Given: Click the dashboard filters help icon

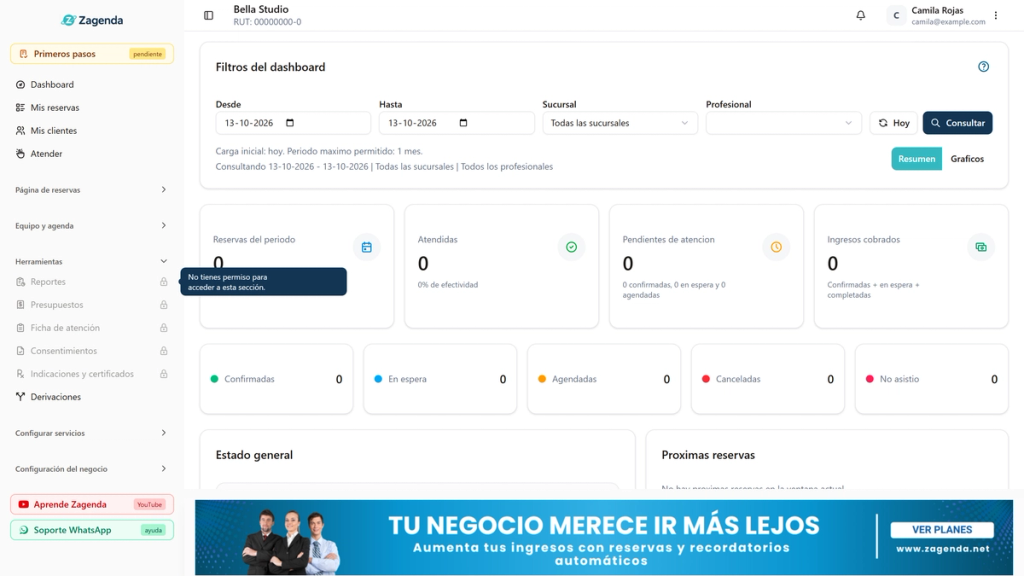Looking at the screenshot, I should (x=984, y=67).
